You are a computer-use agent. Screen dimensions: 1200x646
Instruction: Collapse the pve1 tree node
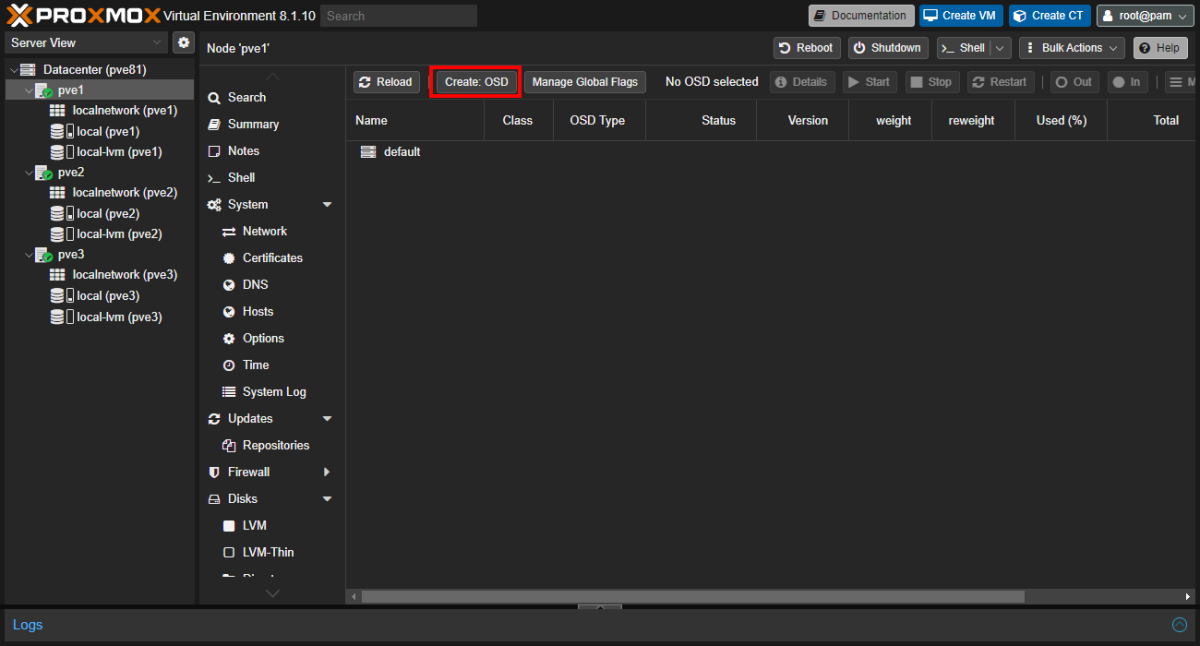pyautogui.click(x=29, y=90)
